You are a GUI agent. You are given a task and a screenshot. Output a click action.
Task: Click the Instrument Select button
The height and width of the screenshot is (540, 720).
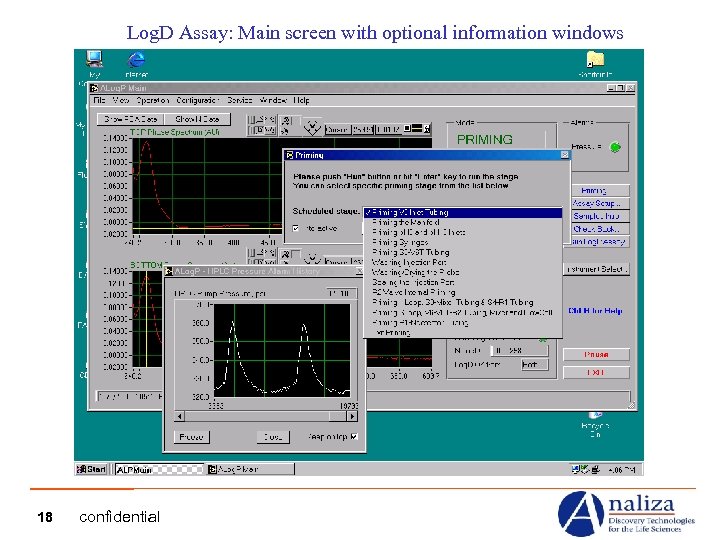[x=596, y=269]
